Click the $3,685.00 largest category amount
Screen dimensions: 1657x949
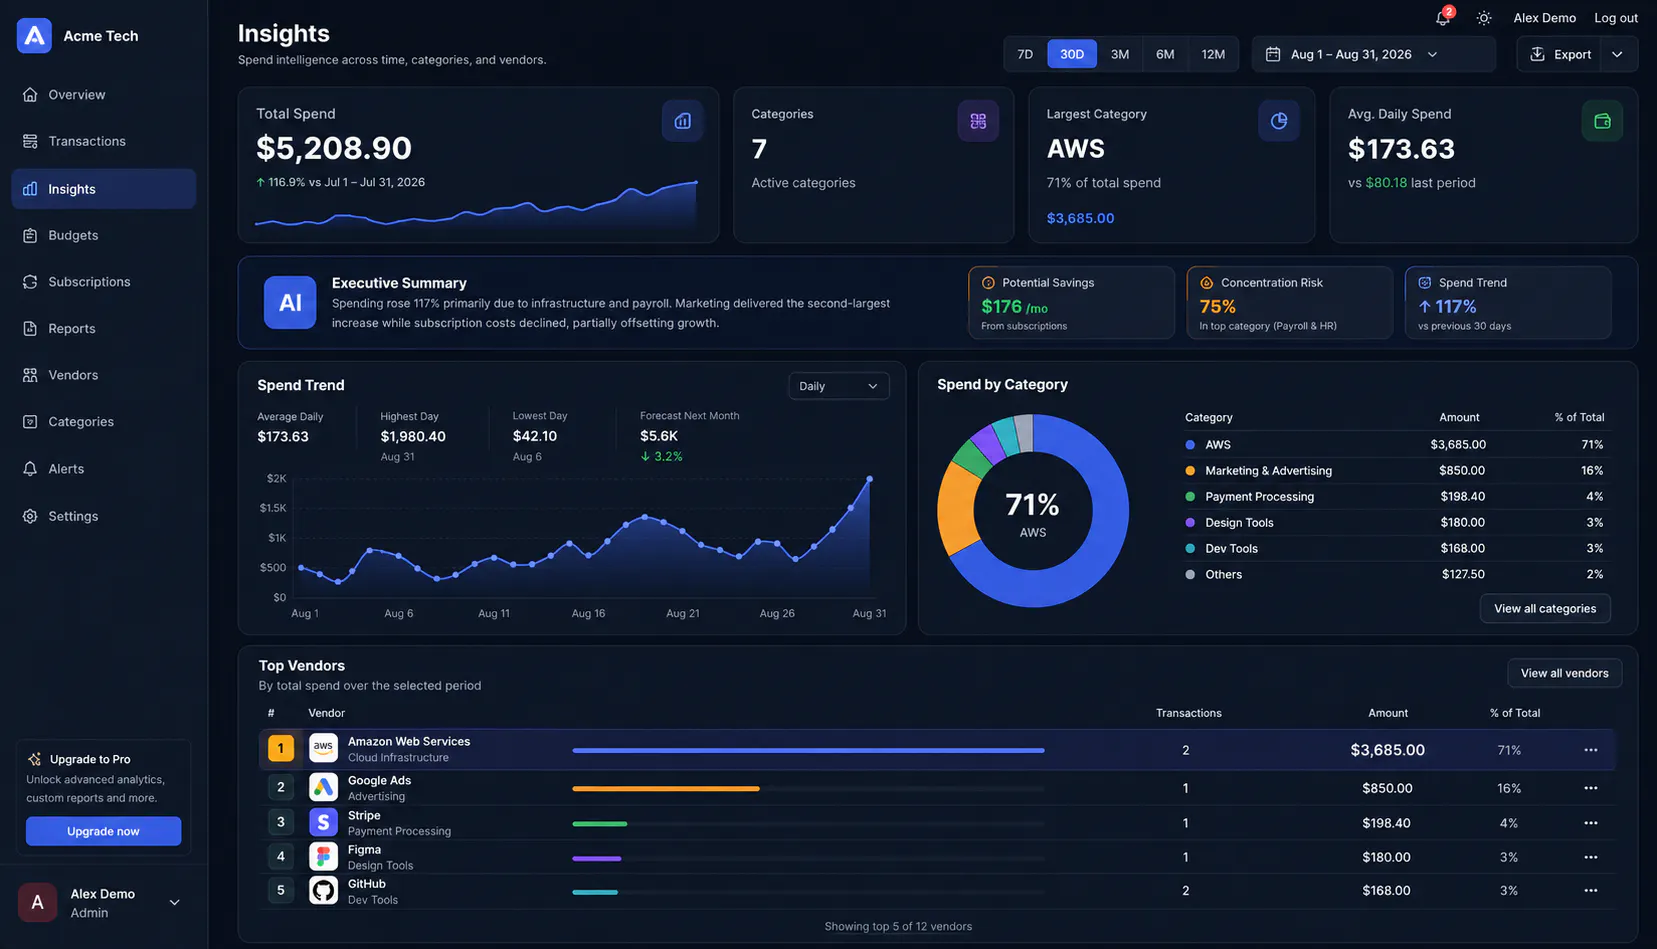point(1080,218)
